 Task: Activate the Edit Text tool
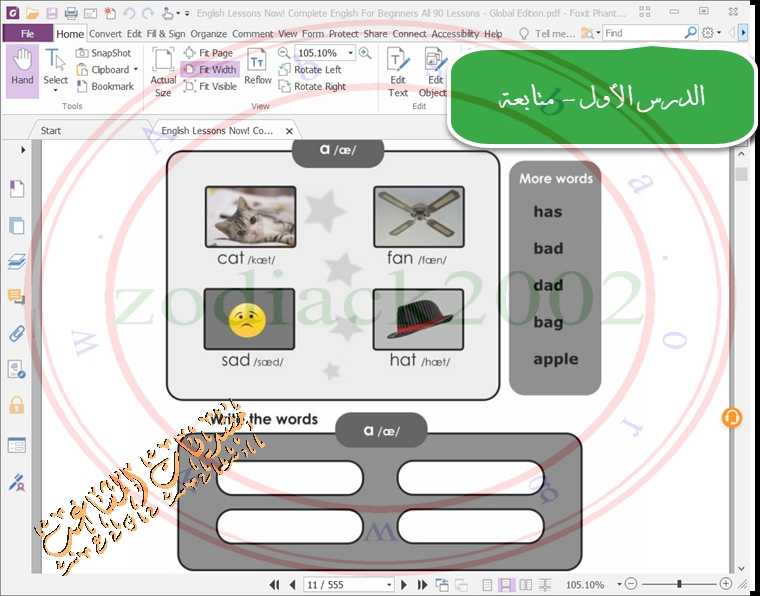click(398, 72)
